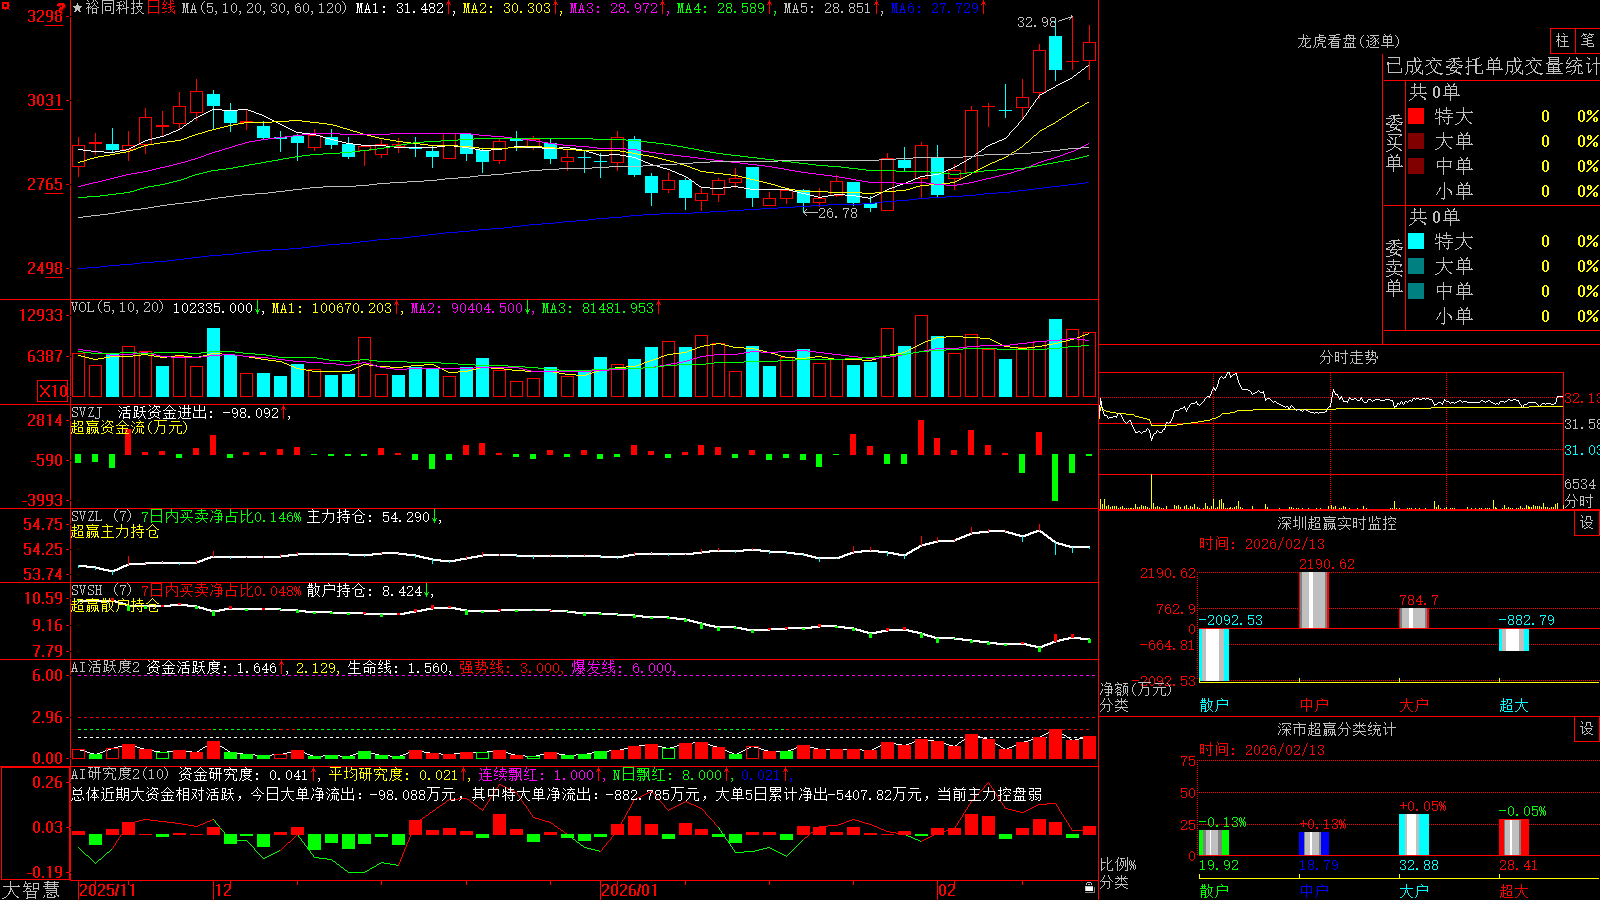The width and height of the screenshot is (1600, 900).
Task: Open 设 settings for 深市超赢分类统计
Action: click(x=1587, y=729)
